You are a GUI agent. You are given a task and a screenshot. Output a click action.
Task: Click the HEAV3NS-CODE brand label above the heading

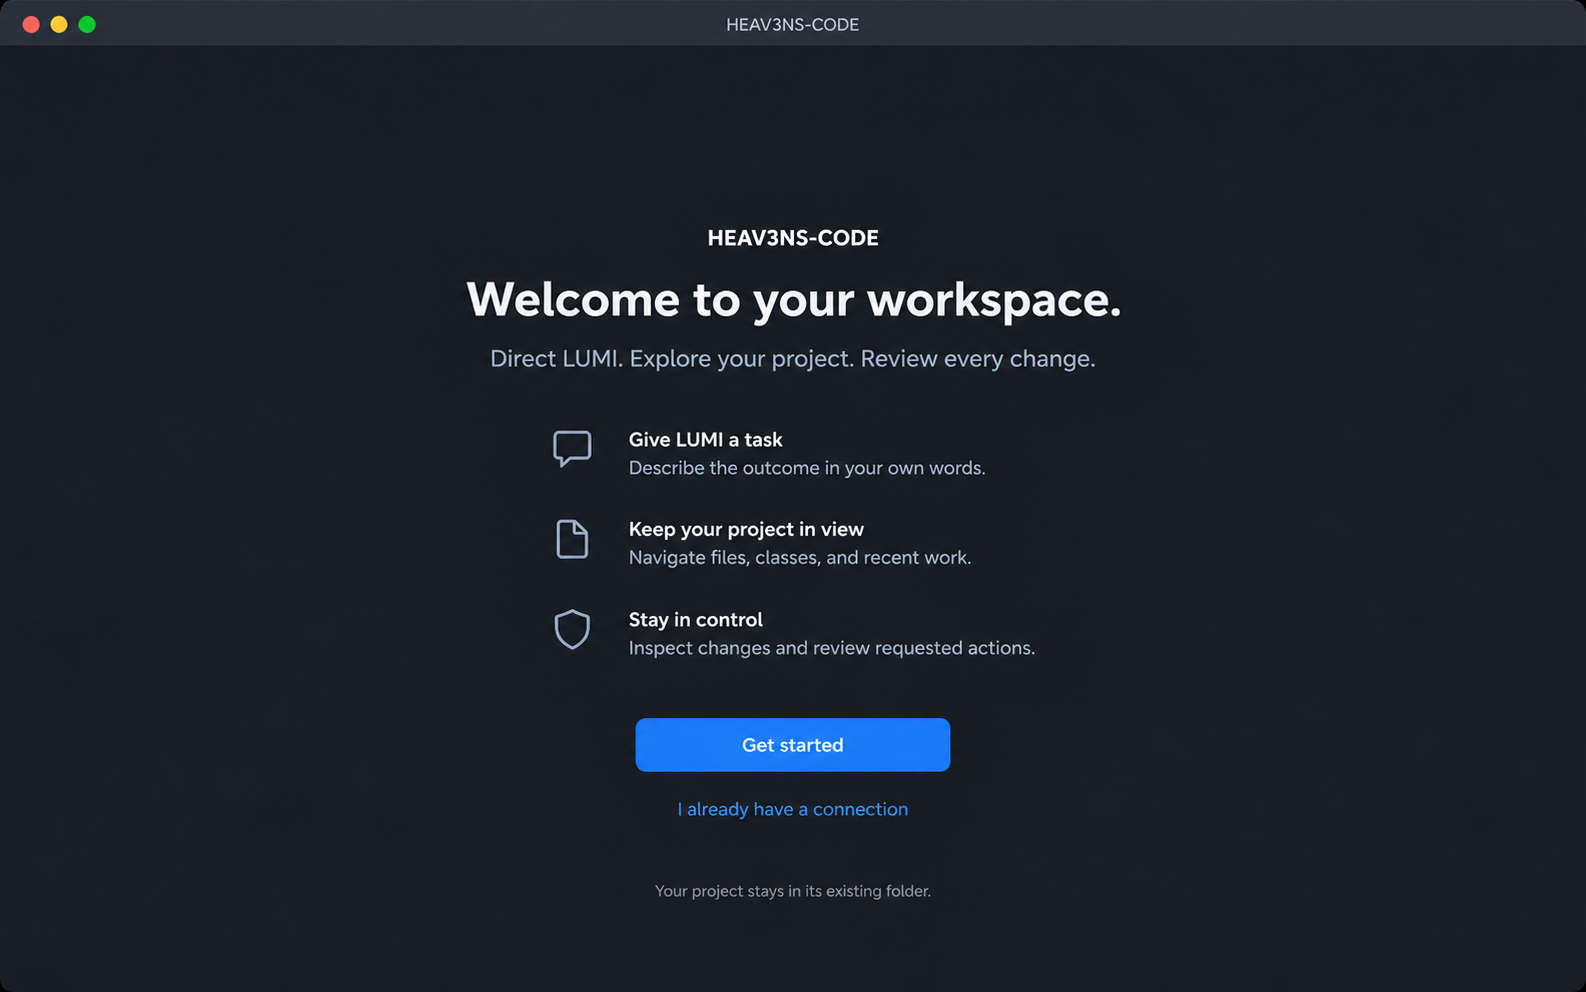(x=792, y=238)
